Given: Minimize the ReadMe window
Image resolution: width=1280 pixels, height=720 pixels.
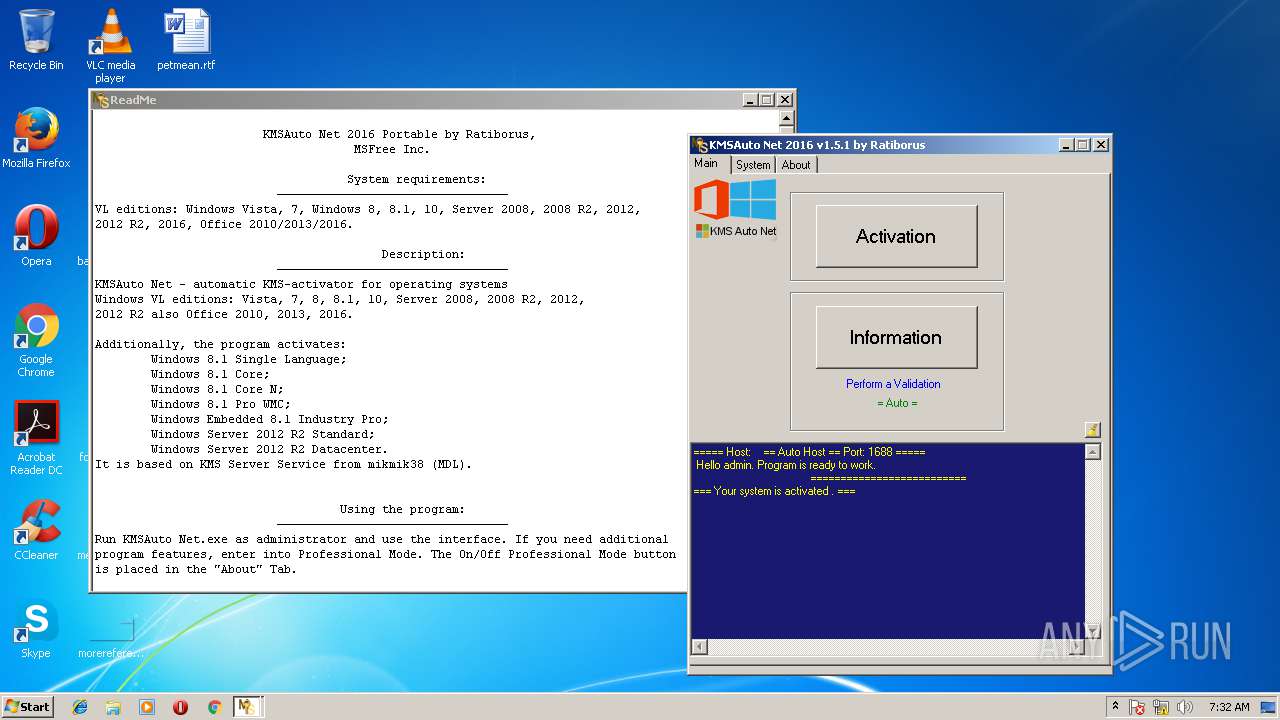Looking at the screenshot, I should tap(750, 100).
